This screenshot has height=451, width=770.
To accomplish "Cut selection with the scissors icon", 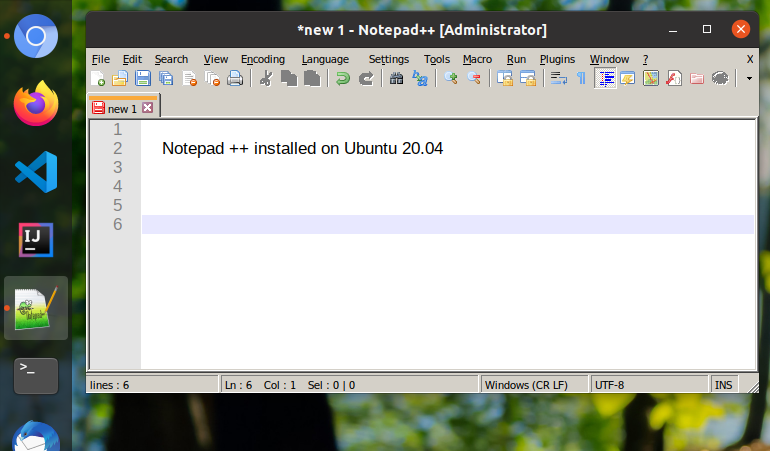I will click(266, 78).
